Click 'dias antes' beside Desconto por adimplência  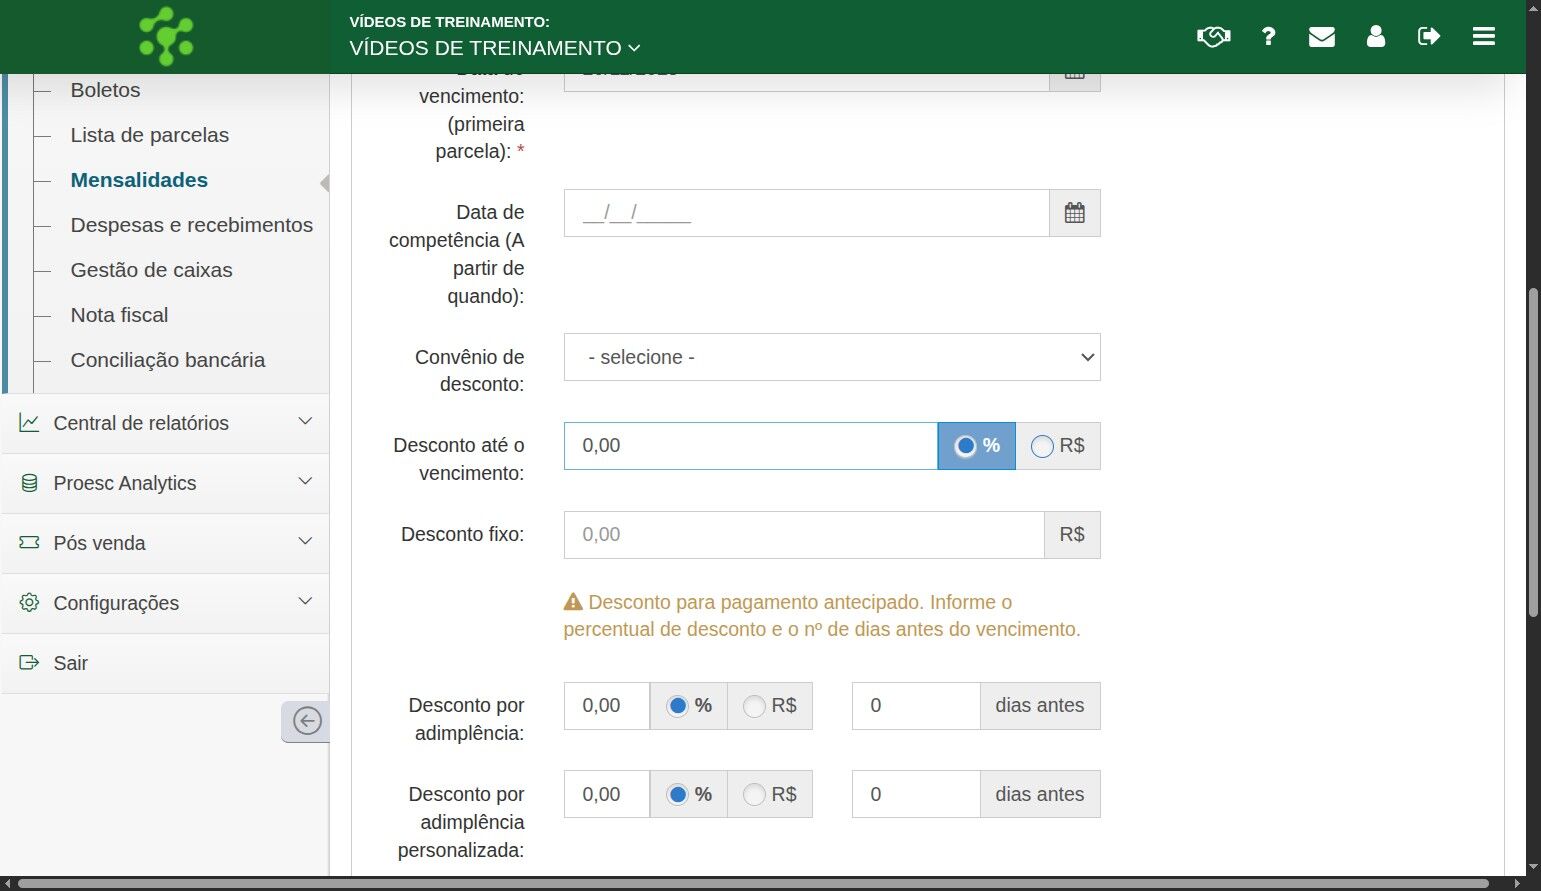pyautogui.click(x=1040, y=706)
